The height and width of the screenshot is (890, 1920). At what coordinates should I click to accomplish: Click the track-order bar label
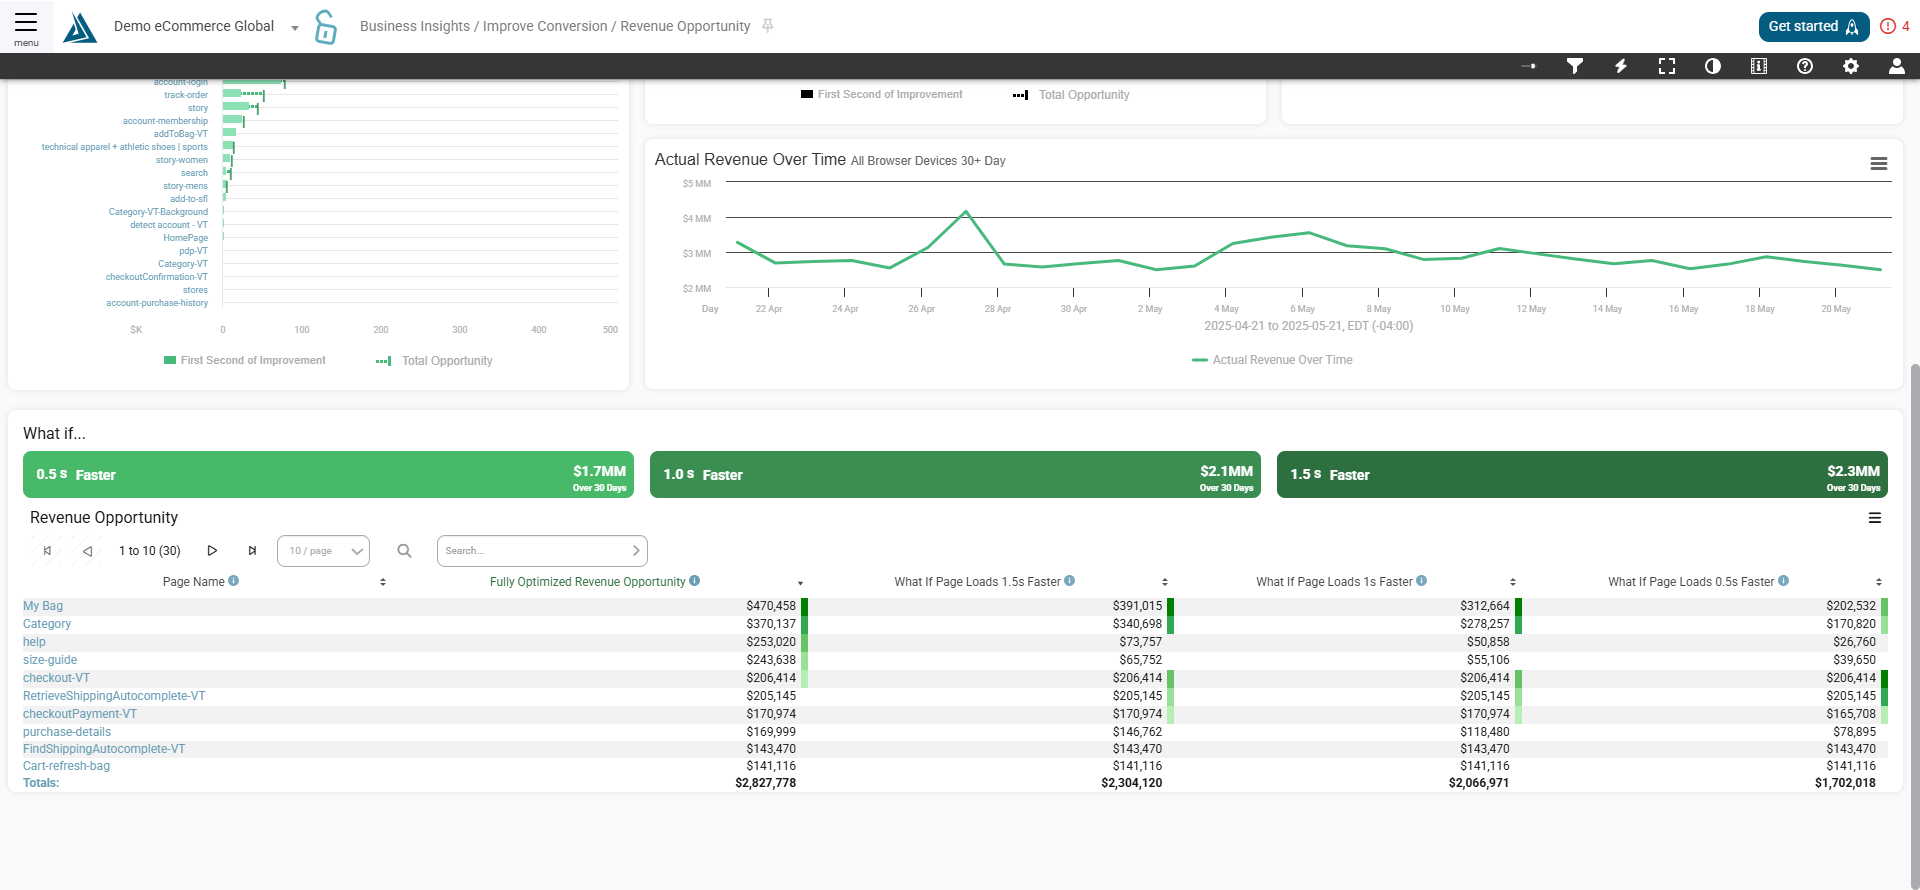tap(186, 95)
